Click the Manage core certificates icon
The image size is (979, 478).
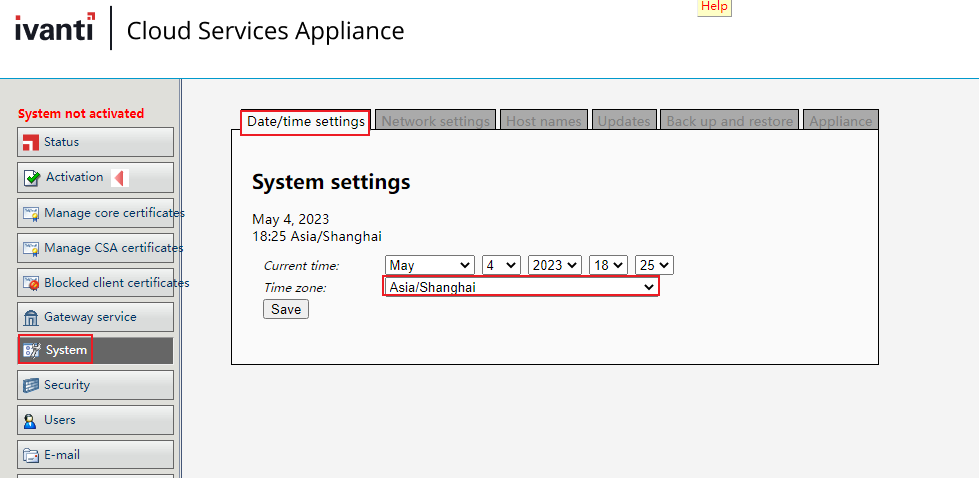point(30,213)
